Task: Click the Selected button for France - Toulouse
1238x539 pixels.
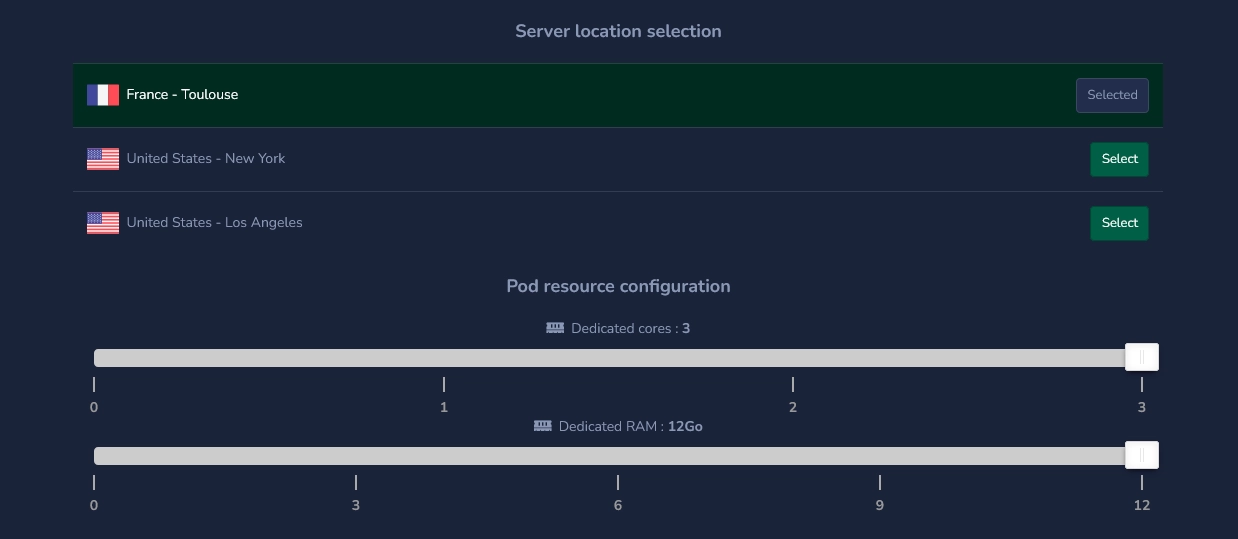Action: click(x=1112, y=95)
